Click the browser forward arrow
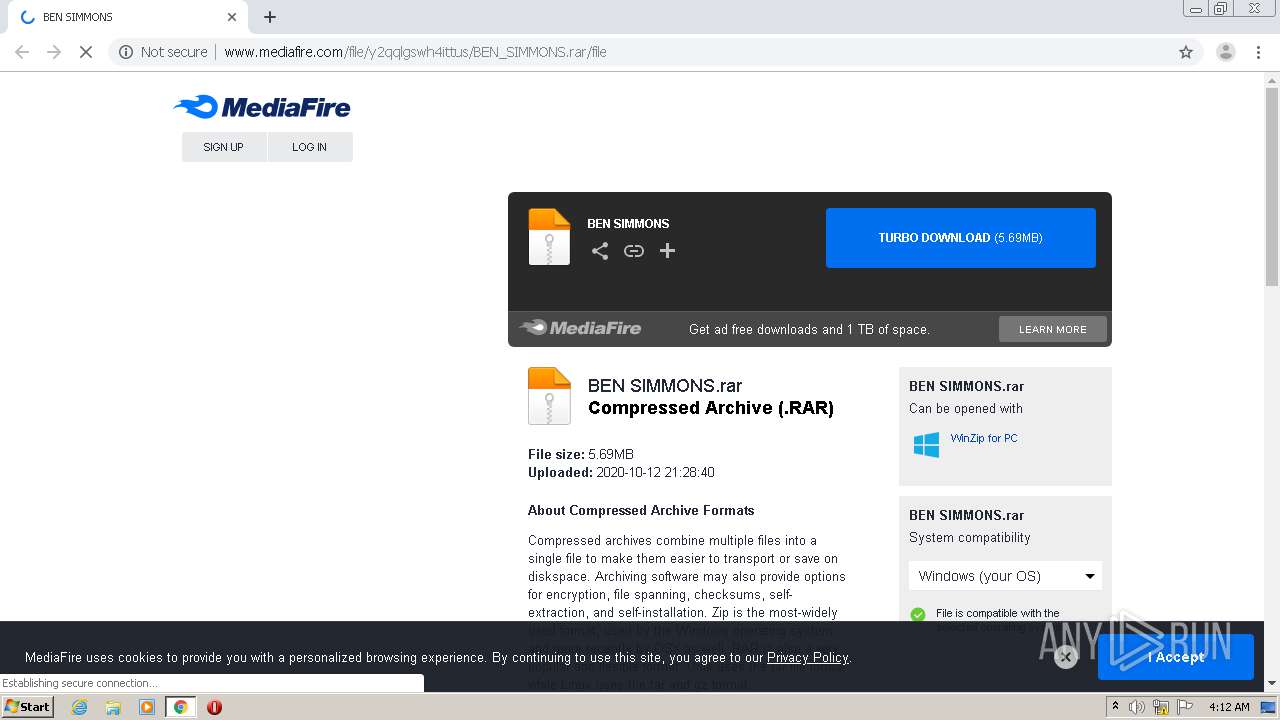The width and height of the screenshot is (1280, 720). [x=54, y=52]
